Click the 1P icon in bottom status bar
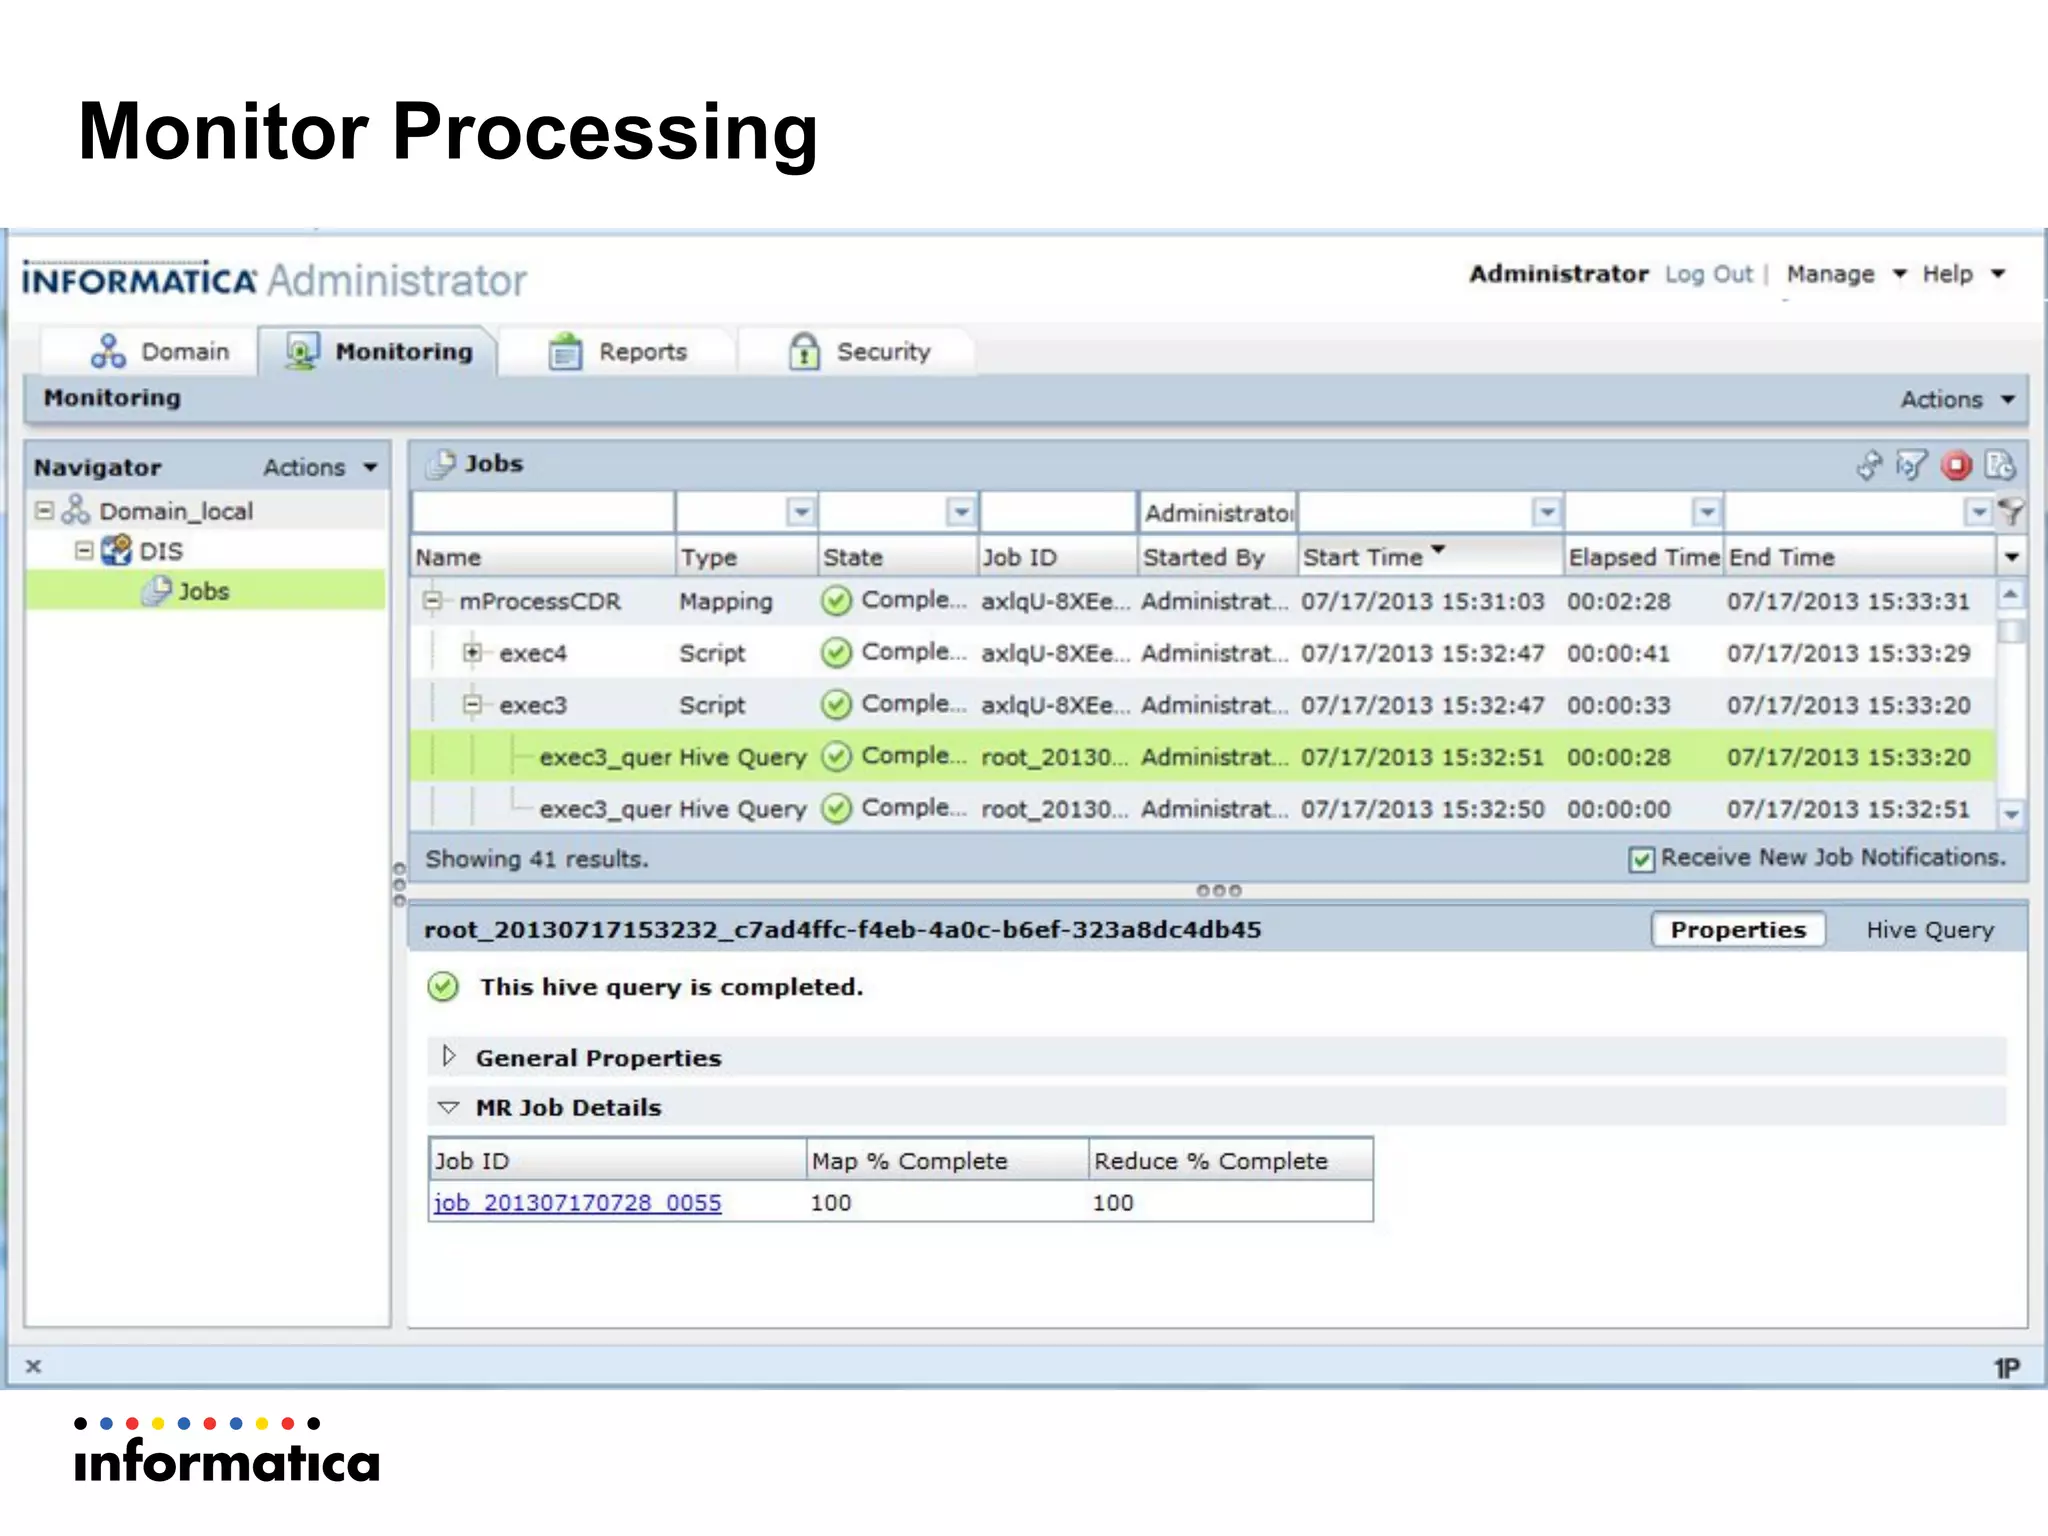The height and width of the screenshot is (1536, 2048). (x=2007, y=1368)
